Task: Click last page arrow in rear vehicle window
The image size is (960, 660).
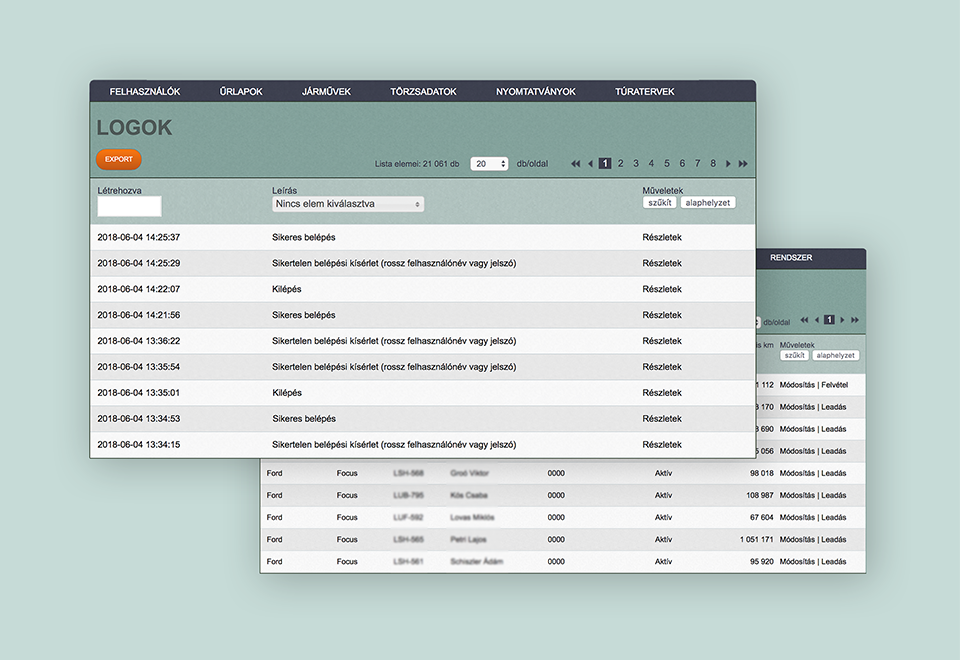Action: [x=854, y=320]
